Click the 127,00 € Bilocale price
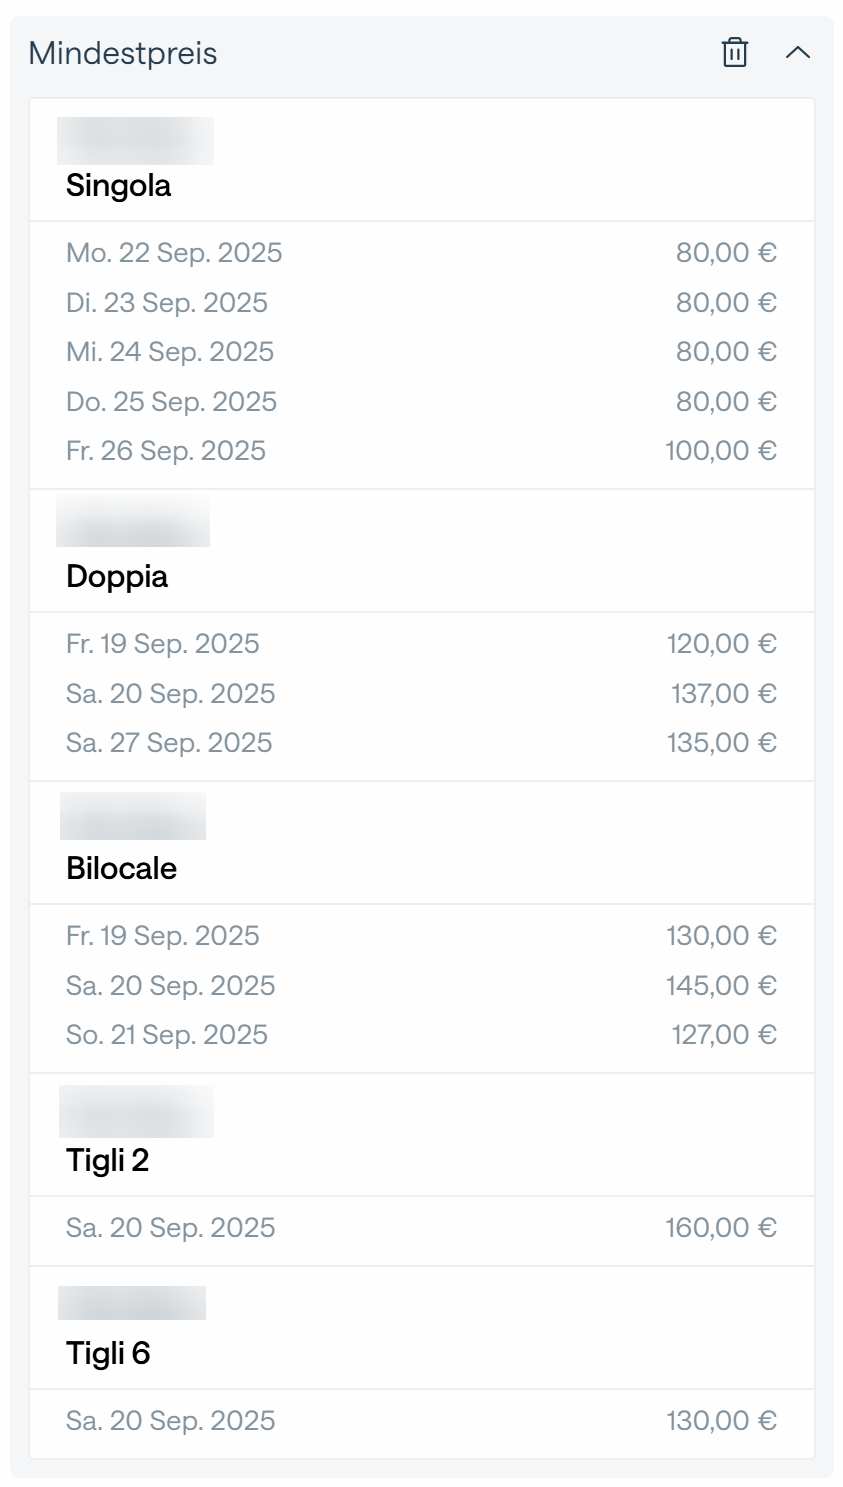The height and width of the screenshot is (1487, 843). (723, 1035)
